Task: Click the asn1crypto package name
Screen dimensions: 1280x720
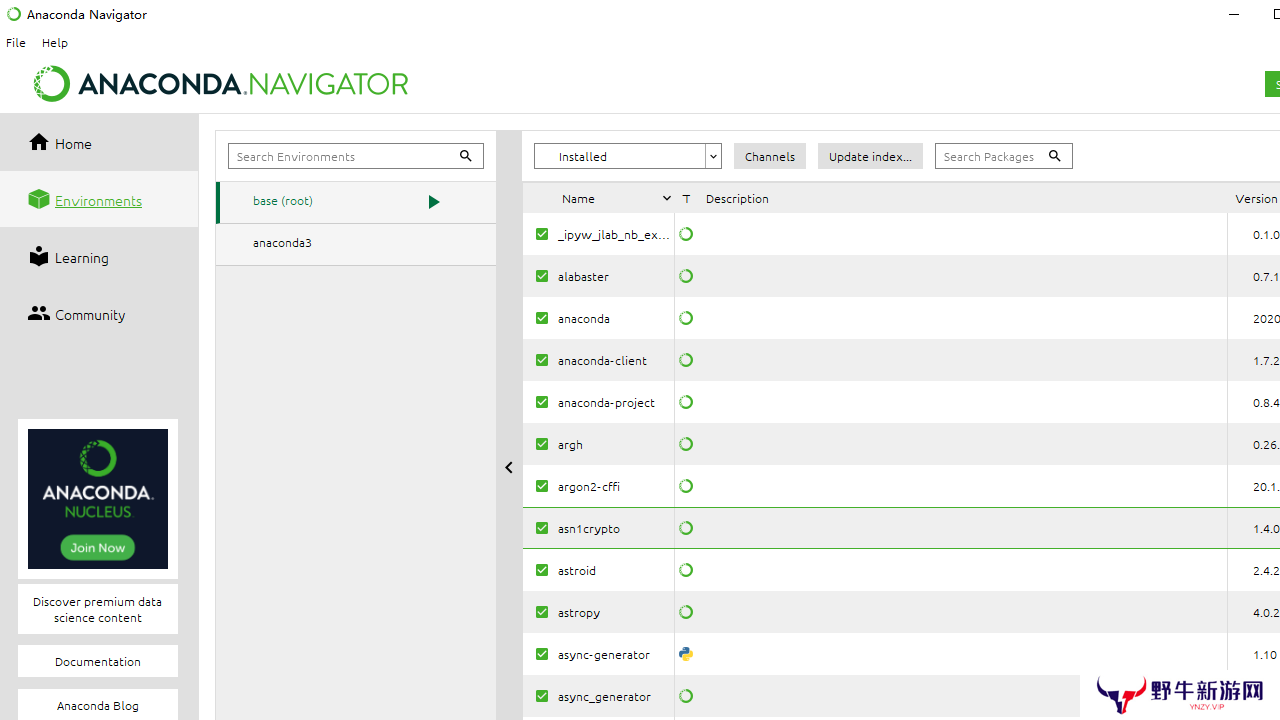Action: (x=589, y=529)
